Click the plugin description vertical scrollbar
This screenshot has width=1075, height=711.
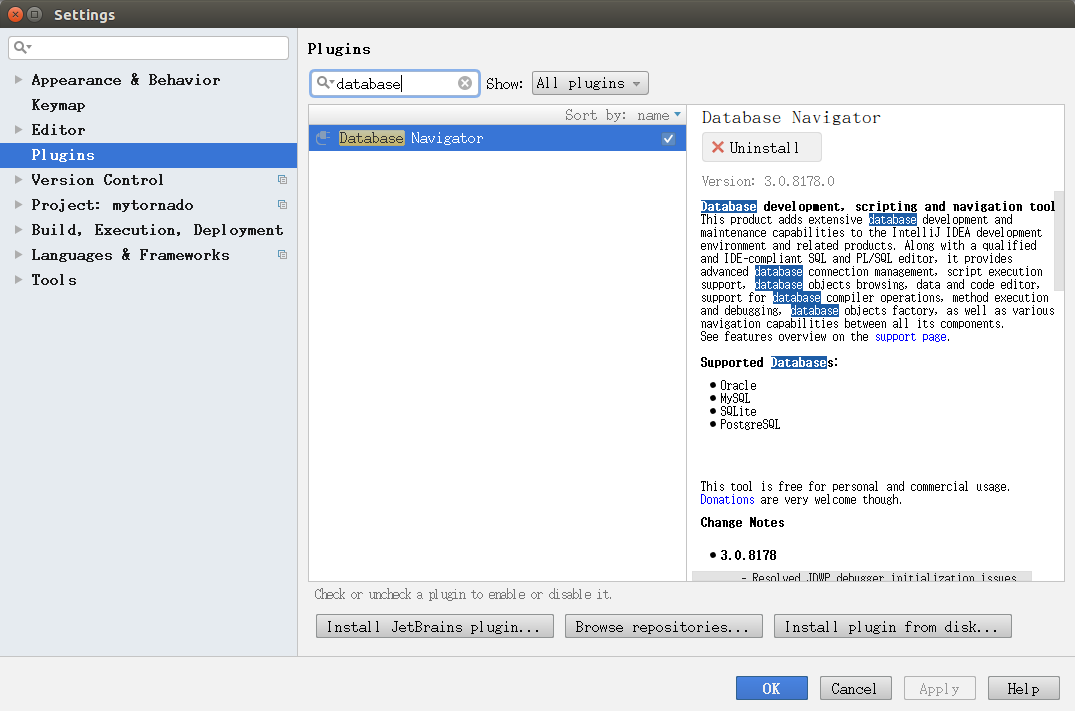pos(1059,241)
